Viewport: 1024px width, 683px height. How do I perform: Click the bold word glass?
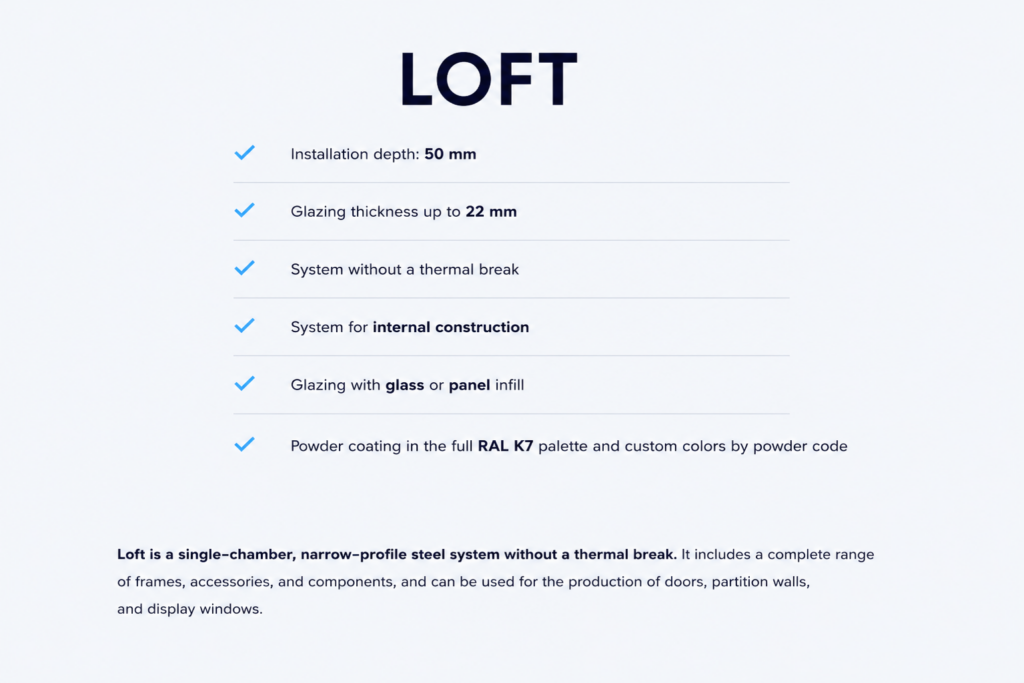(405, 385)
